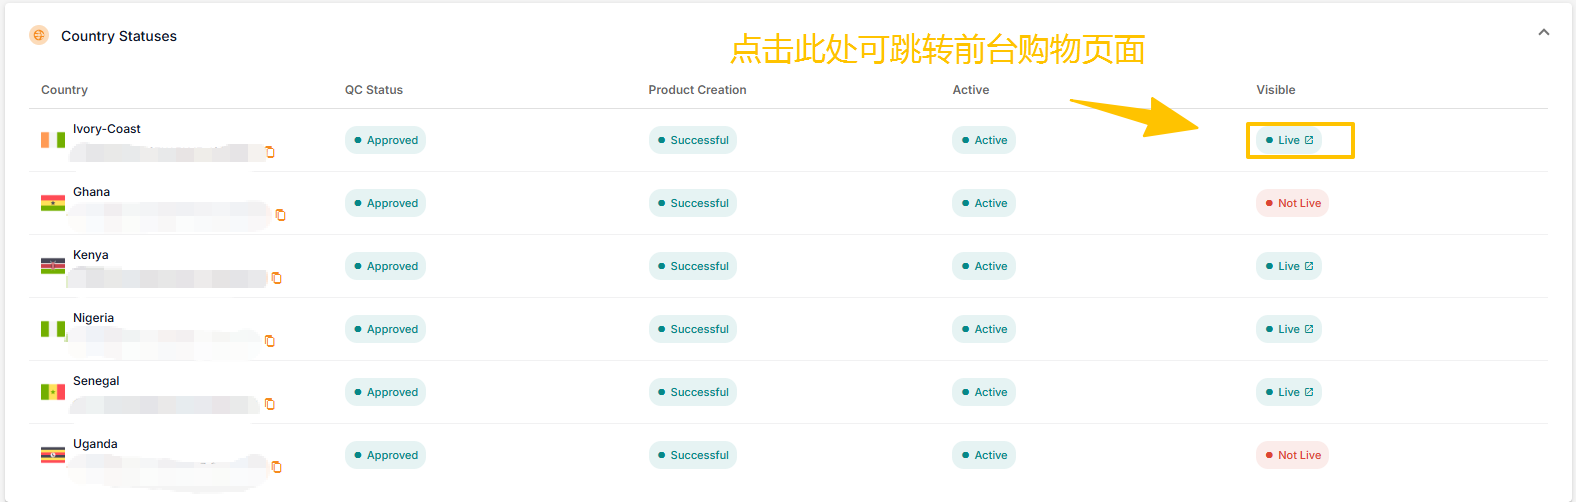Screen dimensions: 1576x502
Task: Copy the Senegal product ID icon
Action: click(270, 404)
